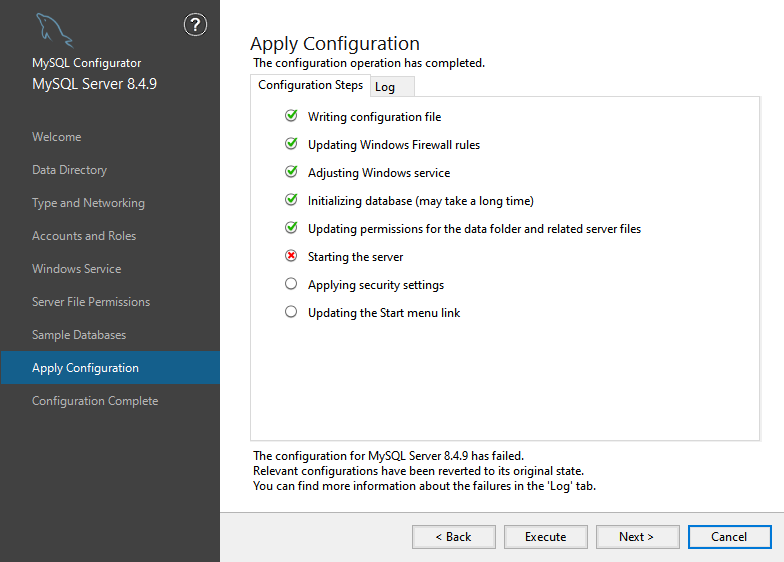Click the circle beside Applying security settings
The image size is (784, 562).
coord(291,284)
